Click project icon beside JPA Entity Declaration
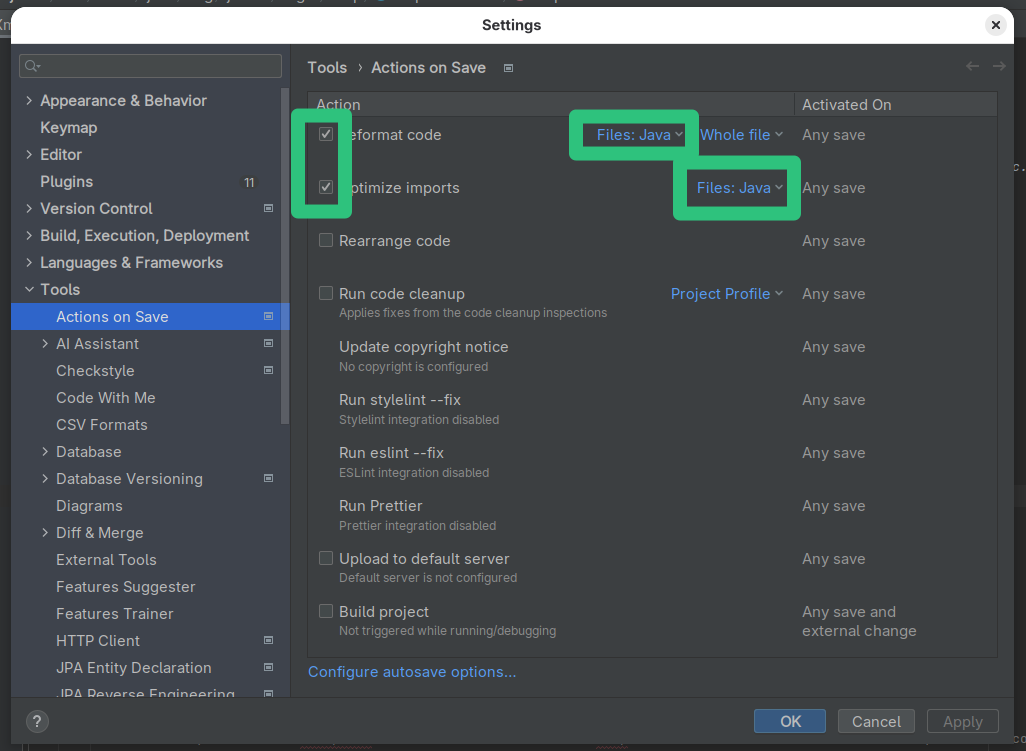 tap(268, 667)
